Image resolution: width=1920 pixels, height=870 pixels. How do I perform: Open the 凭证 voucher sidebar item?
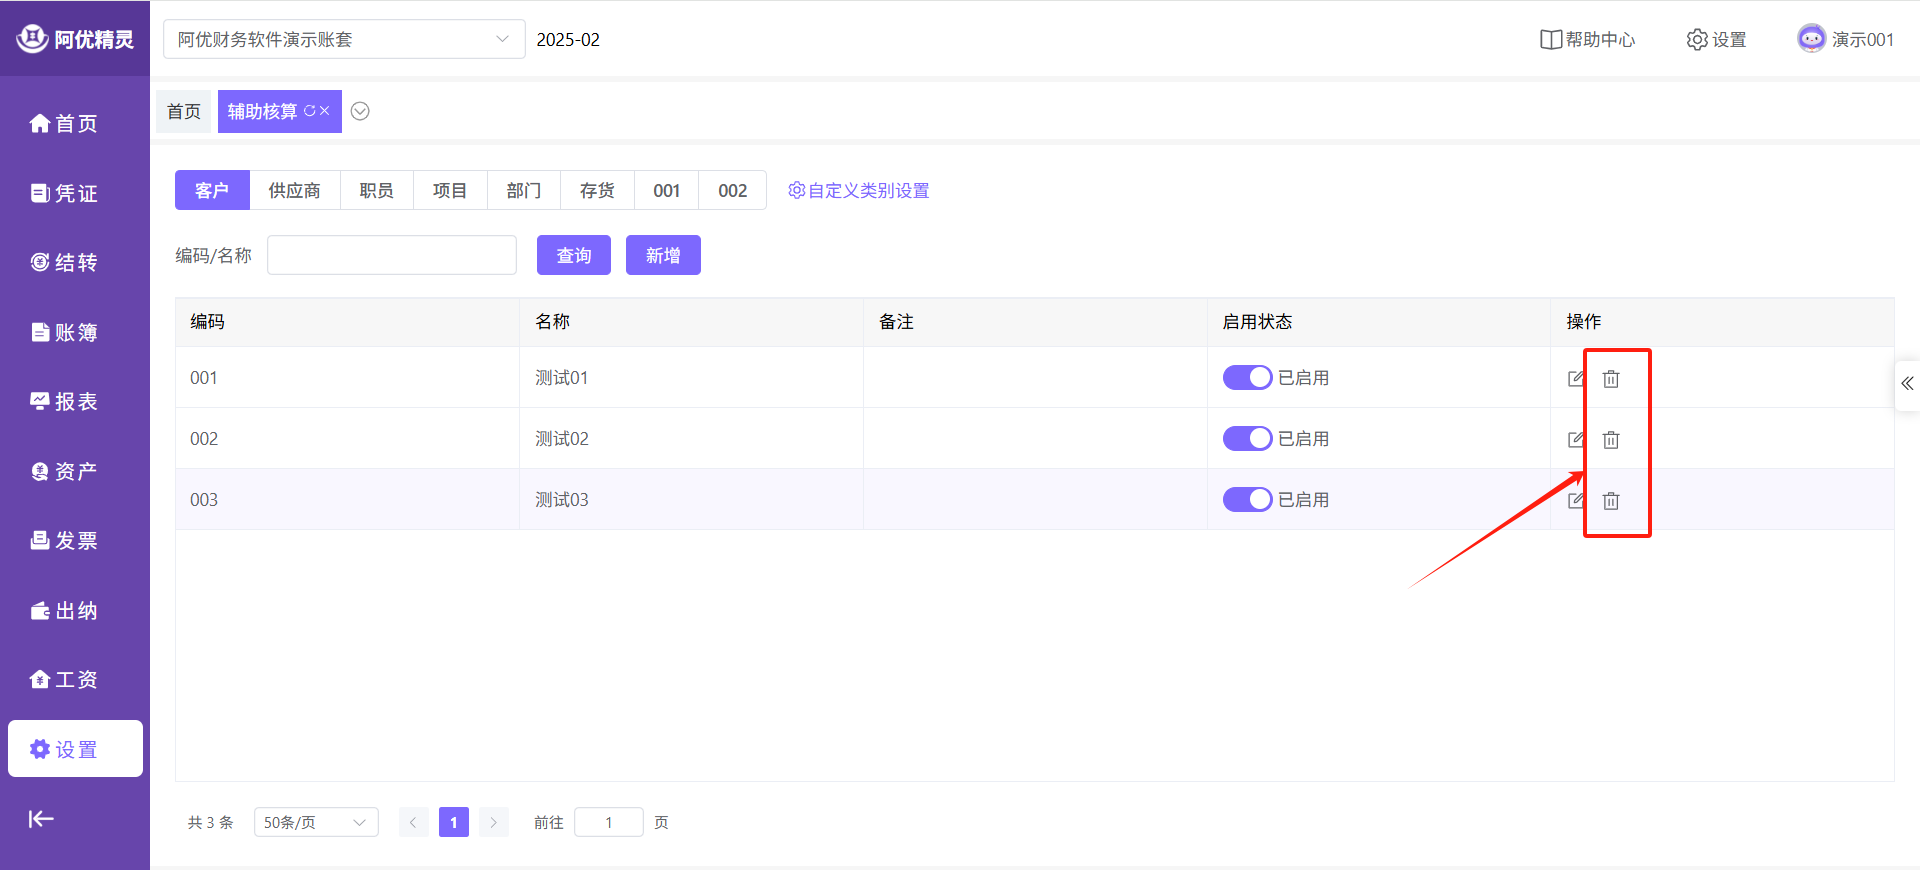point(64,193)
